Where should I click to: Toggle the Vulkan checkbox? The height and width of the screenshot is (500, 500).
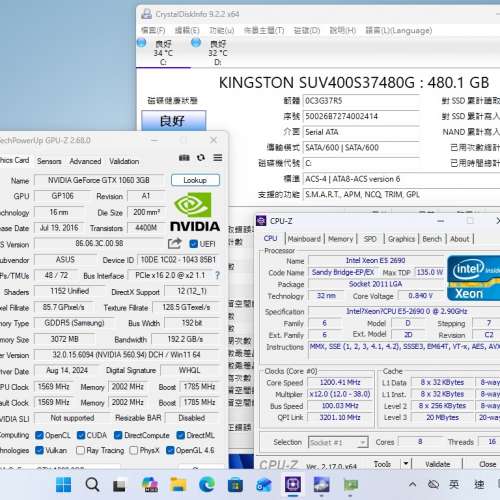(x=39, y=450)
